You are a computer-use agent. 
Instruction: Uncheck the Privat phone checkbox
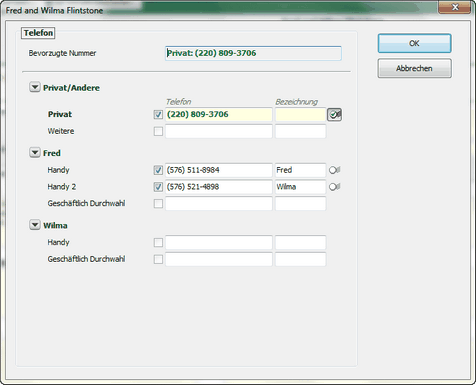(x=158, y=115)
